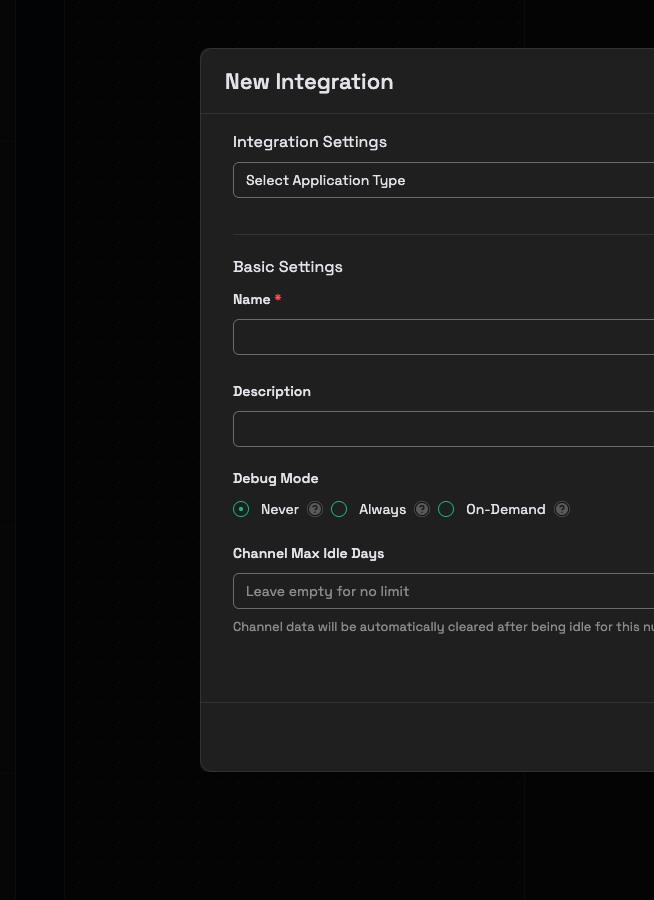The height and width of the screenshot is (900, 654).
Task: Click the Channel Max Idle Days field
Action: tap(443, 591)
